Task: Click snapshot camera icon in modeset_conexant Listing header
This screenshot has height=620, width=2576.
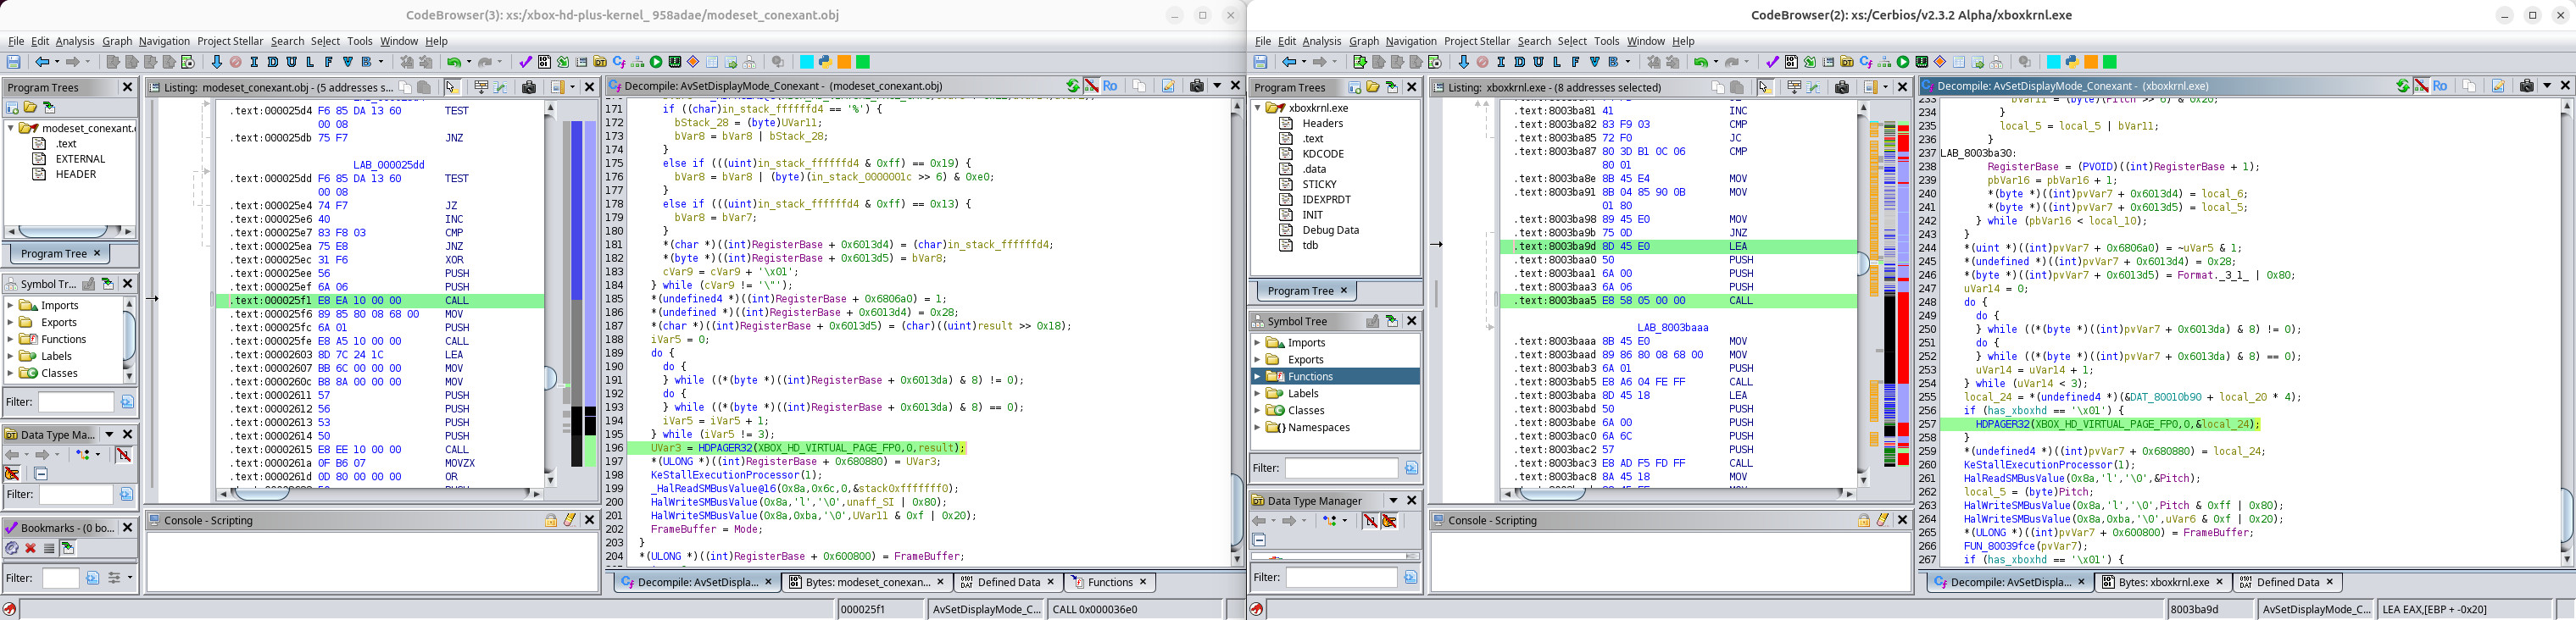Action: click(529, 87)
